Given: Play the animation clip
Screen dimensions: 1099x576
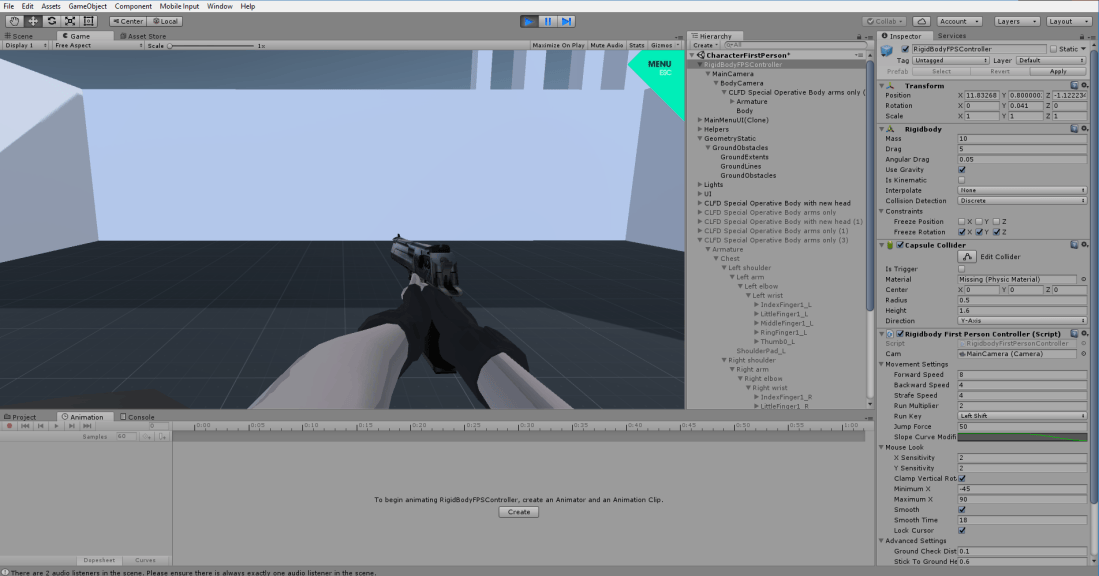Looking at the screenshot, I should pos(56,426).
